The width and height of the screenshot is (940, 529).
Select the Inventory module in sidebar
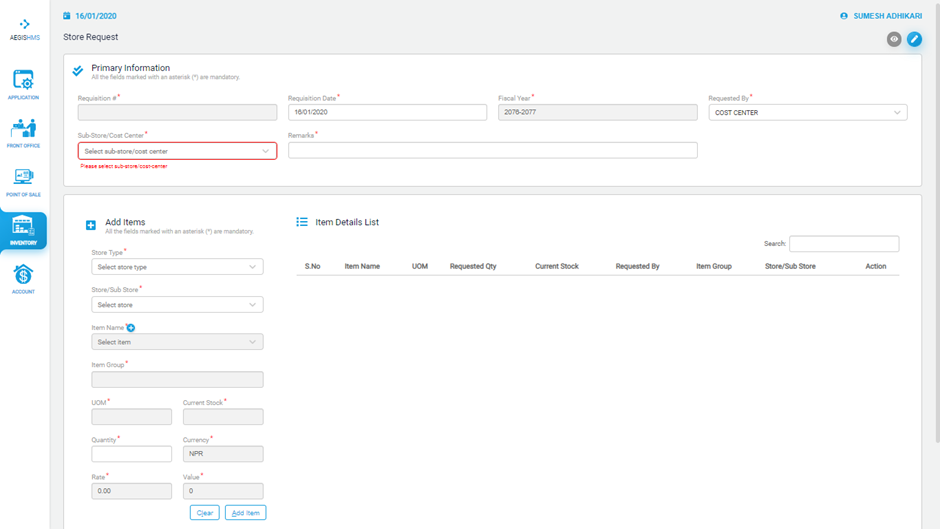[x=23, y=231]
